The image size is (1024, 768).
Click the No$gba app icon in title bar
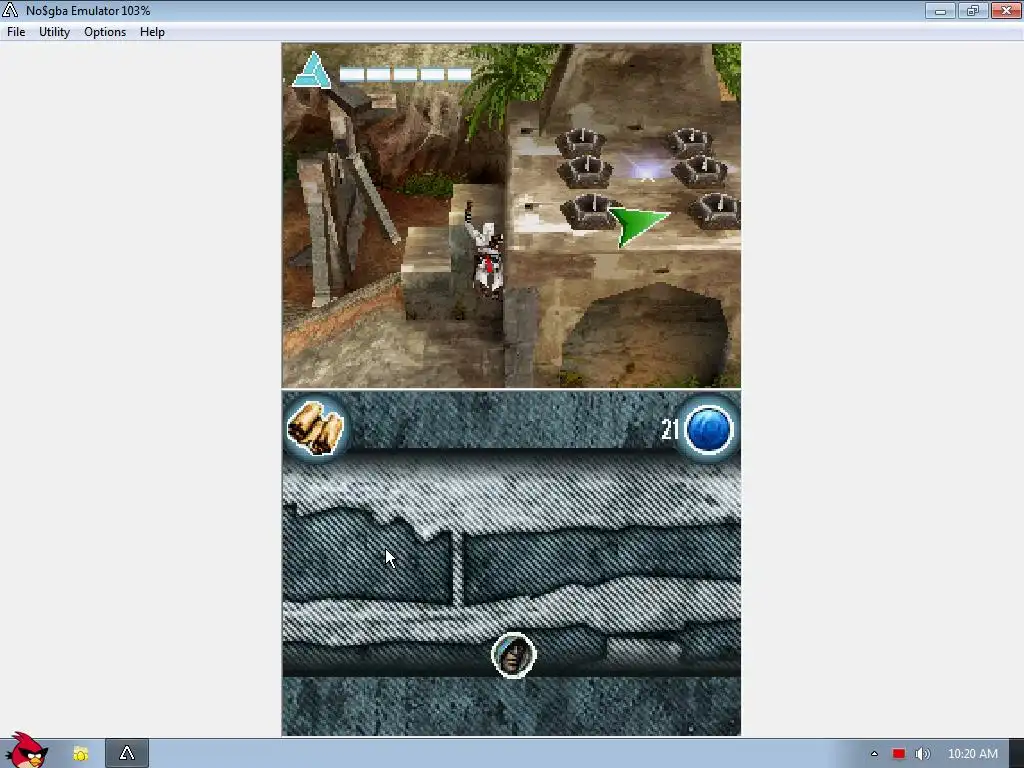(x=10, y=10)
